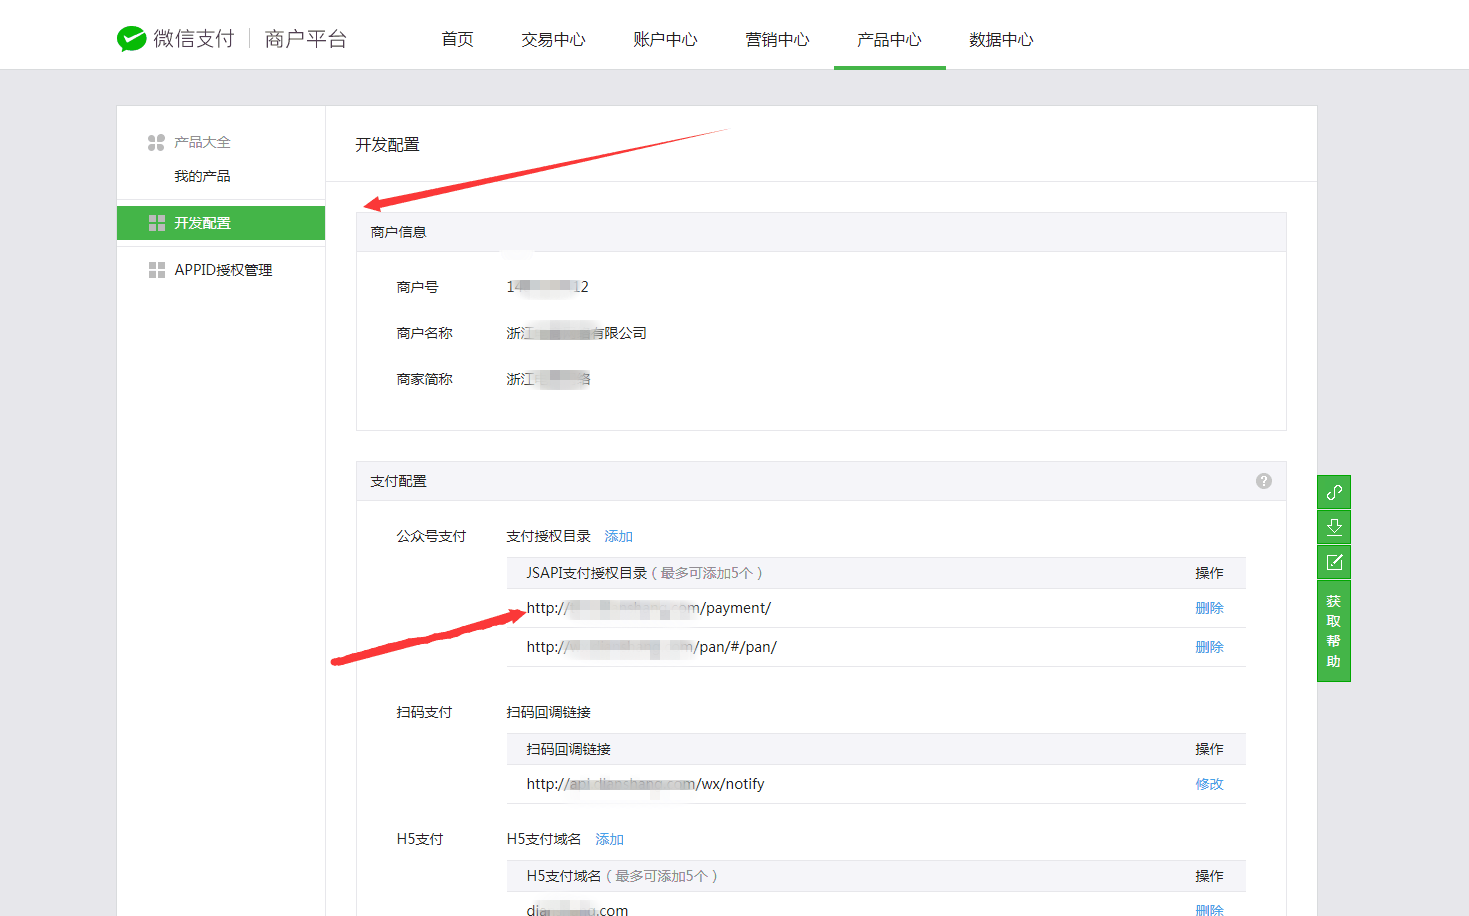Image resolution: width=1469 pixels, height=916 pixels.
Task: Click 添加 next to 支付授权目录
Action: 618,535
